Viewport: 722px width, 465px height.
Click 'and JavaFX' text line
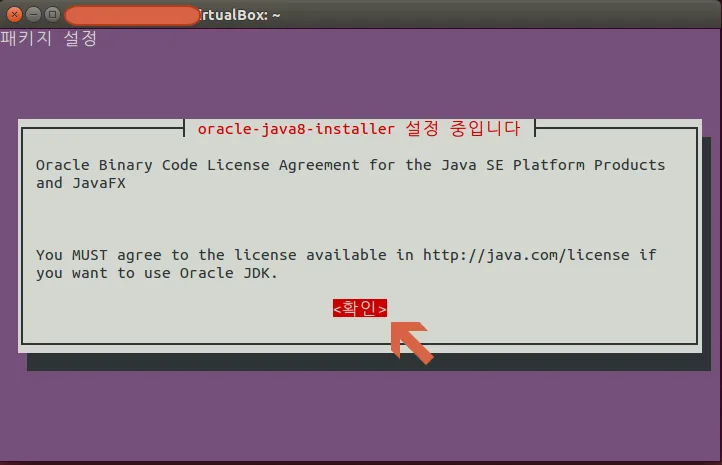point(81,183)
